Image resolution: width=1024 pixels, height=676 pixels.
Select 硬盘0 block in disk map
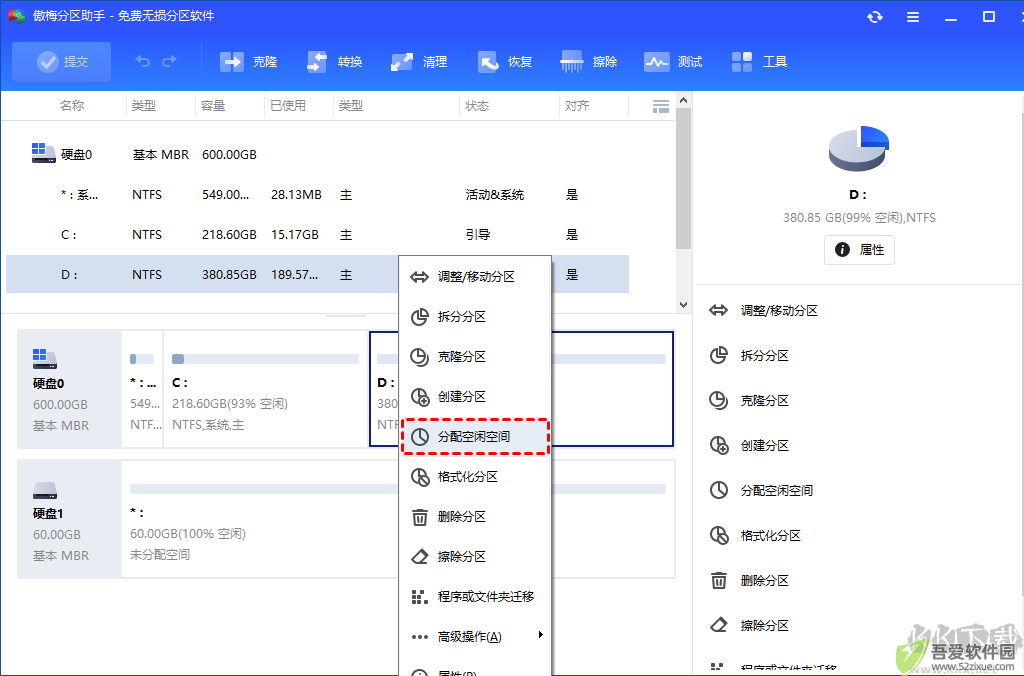pyautogui.click(x=69, y=389)
